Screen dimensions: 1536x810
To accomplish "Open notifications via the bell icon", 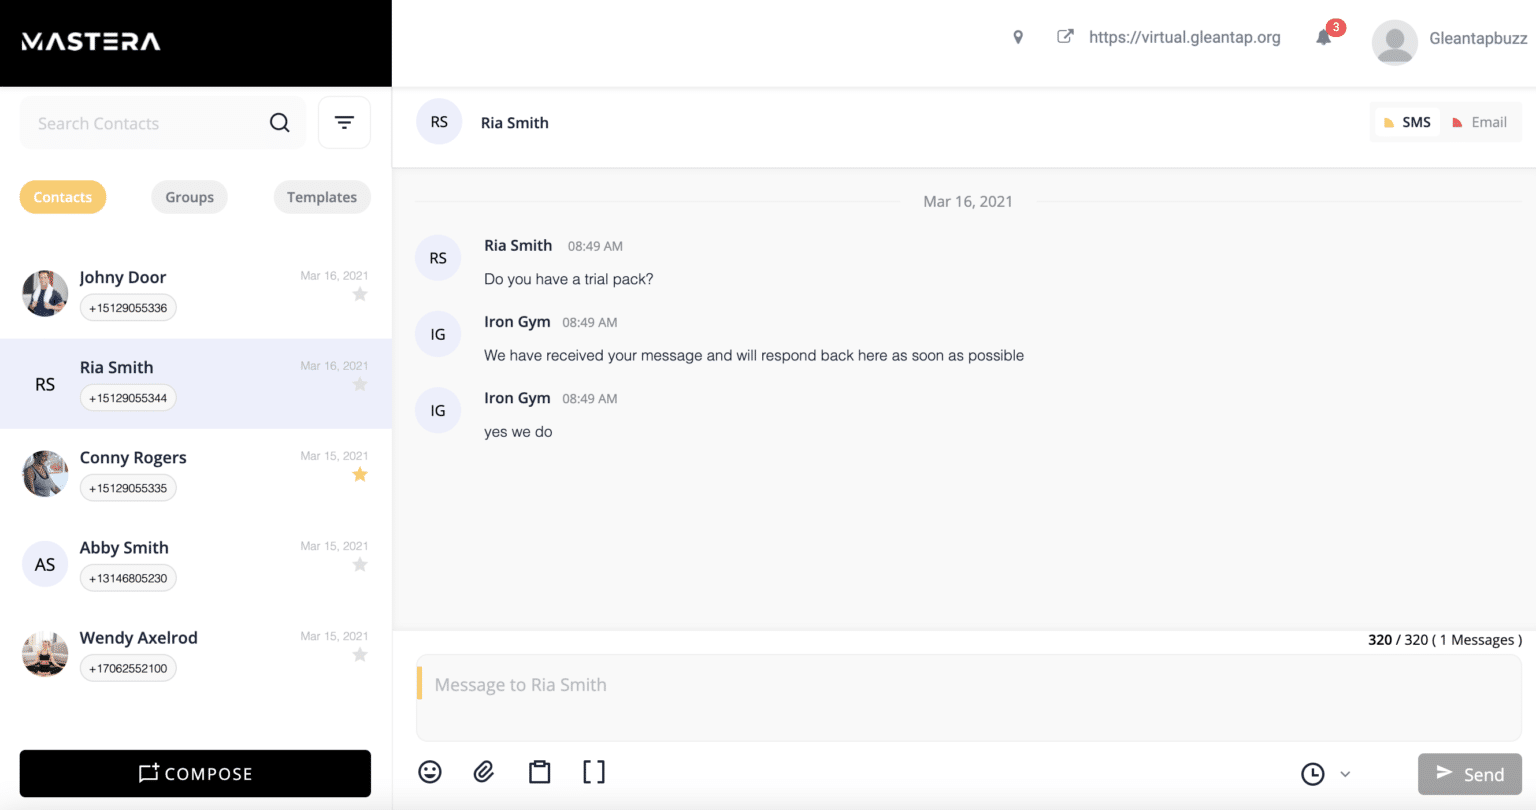I will tap(1323, 38).
